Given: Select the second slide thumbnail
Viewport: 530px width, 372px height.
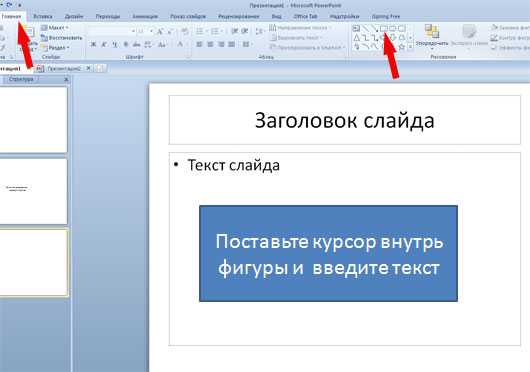Looking at the screenshot, I should click(x=33, y=191).
